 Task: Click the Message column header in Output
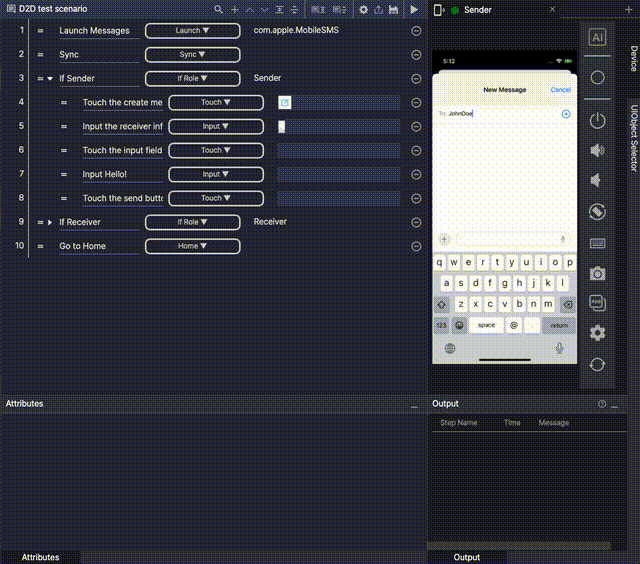[x=553, y=423]
